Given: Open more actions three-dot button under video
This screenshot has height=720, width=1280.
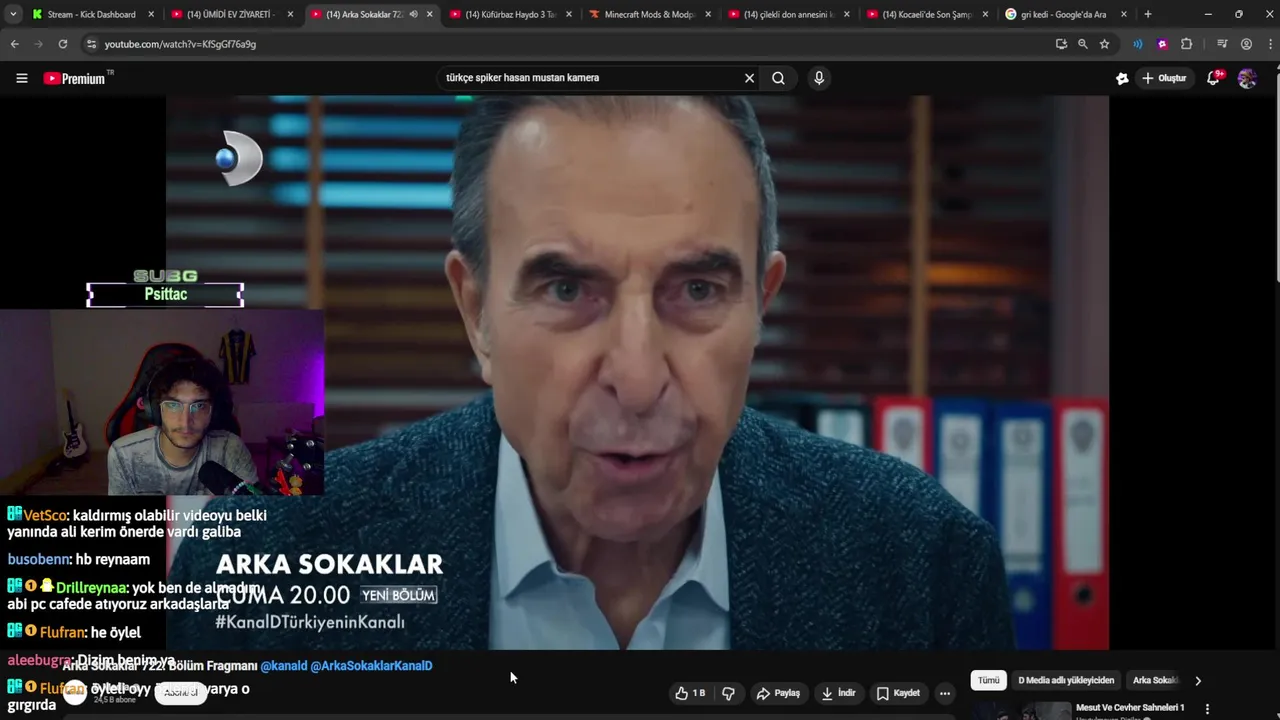Looking at the screenshot, I should tap(944, 693).
